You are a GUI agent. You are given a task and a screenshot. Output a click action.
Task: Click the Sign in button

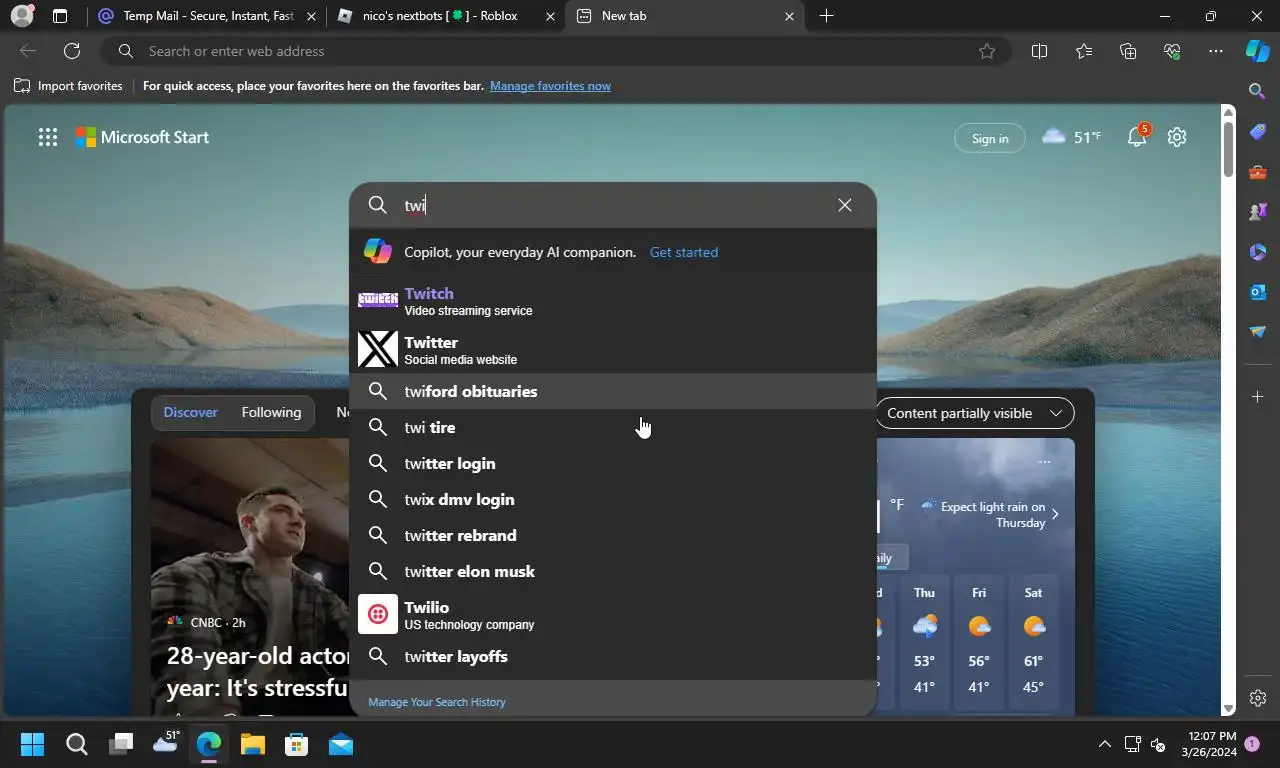pyautogui.click(x=990, y=138)
